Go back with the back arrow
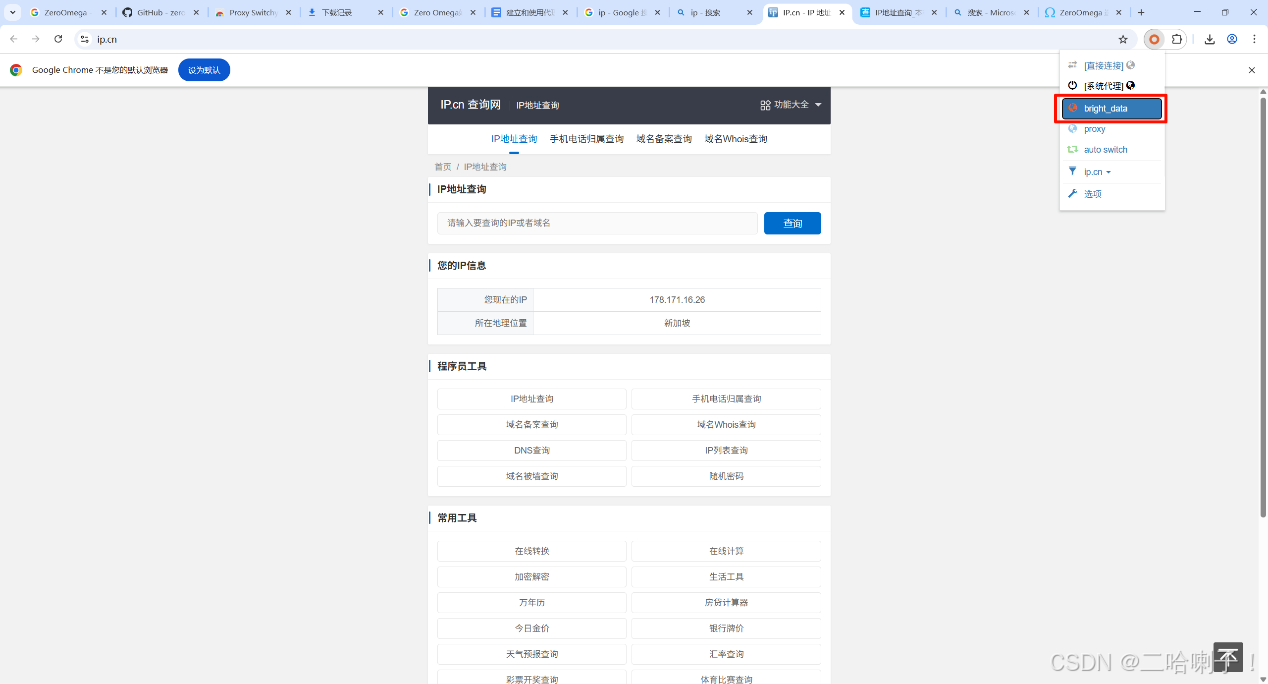 13,39
